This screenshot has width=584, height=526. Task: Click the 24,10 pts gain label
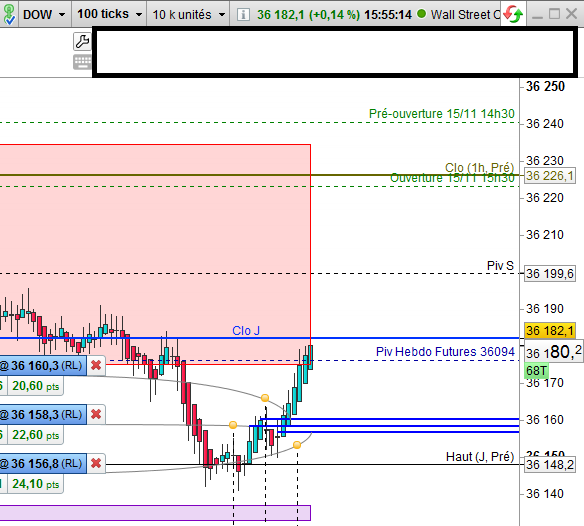35,484
